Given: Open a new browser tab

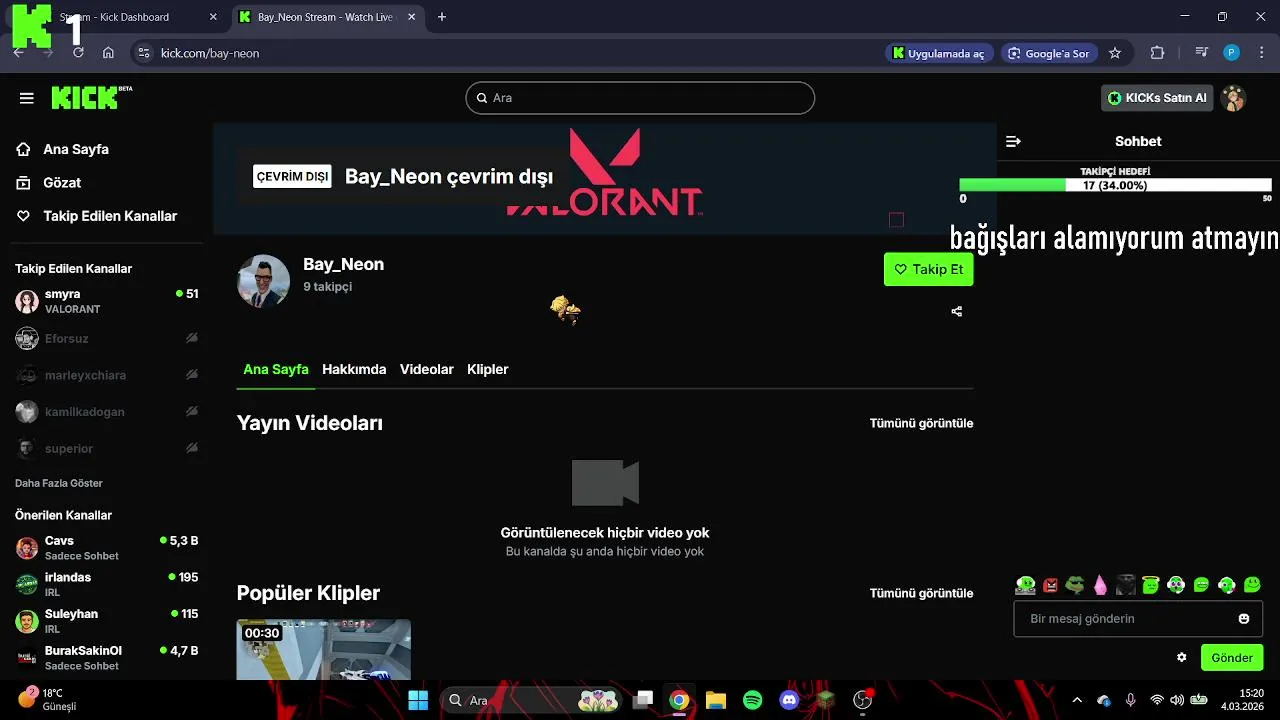Looking at the screenshot, I should click(x=442, y=17).
